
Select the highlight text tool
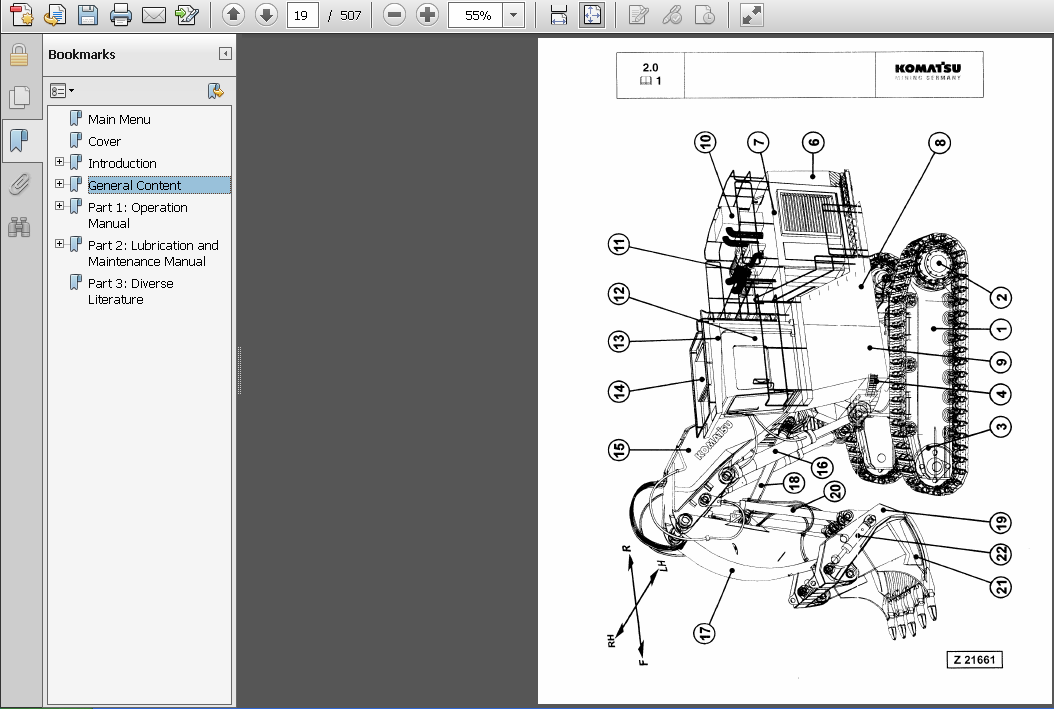[x=672, y=15]
